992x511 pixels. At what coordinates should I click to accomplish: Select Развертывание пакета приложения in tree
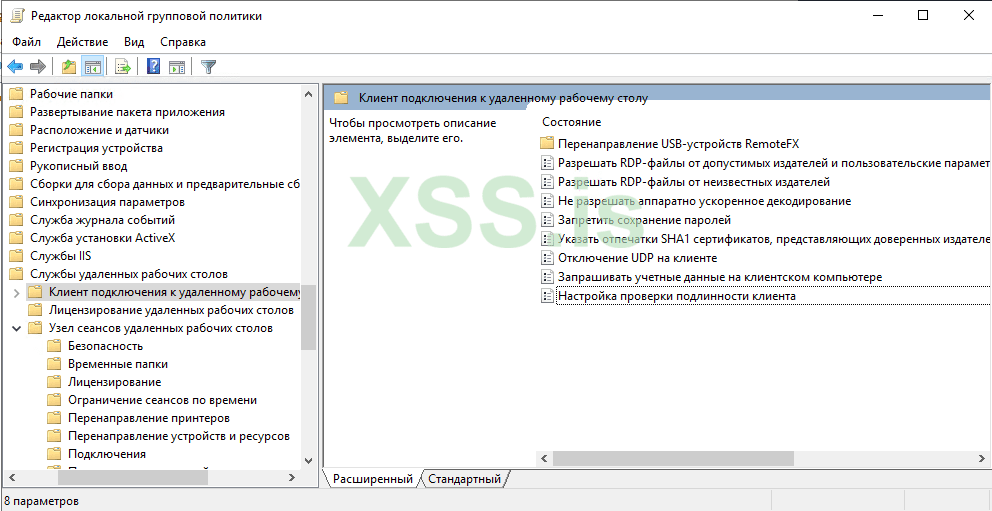(127, 112)
